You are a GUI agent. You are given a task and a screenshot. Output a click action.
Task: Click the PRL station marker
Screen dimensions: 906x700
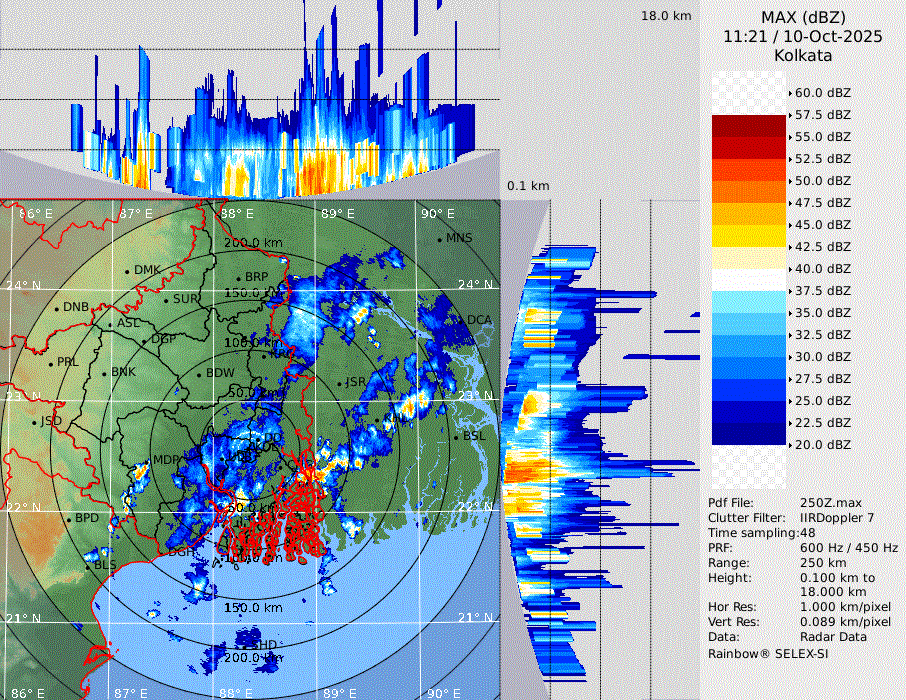coord(51,362)
